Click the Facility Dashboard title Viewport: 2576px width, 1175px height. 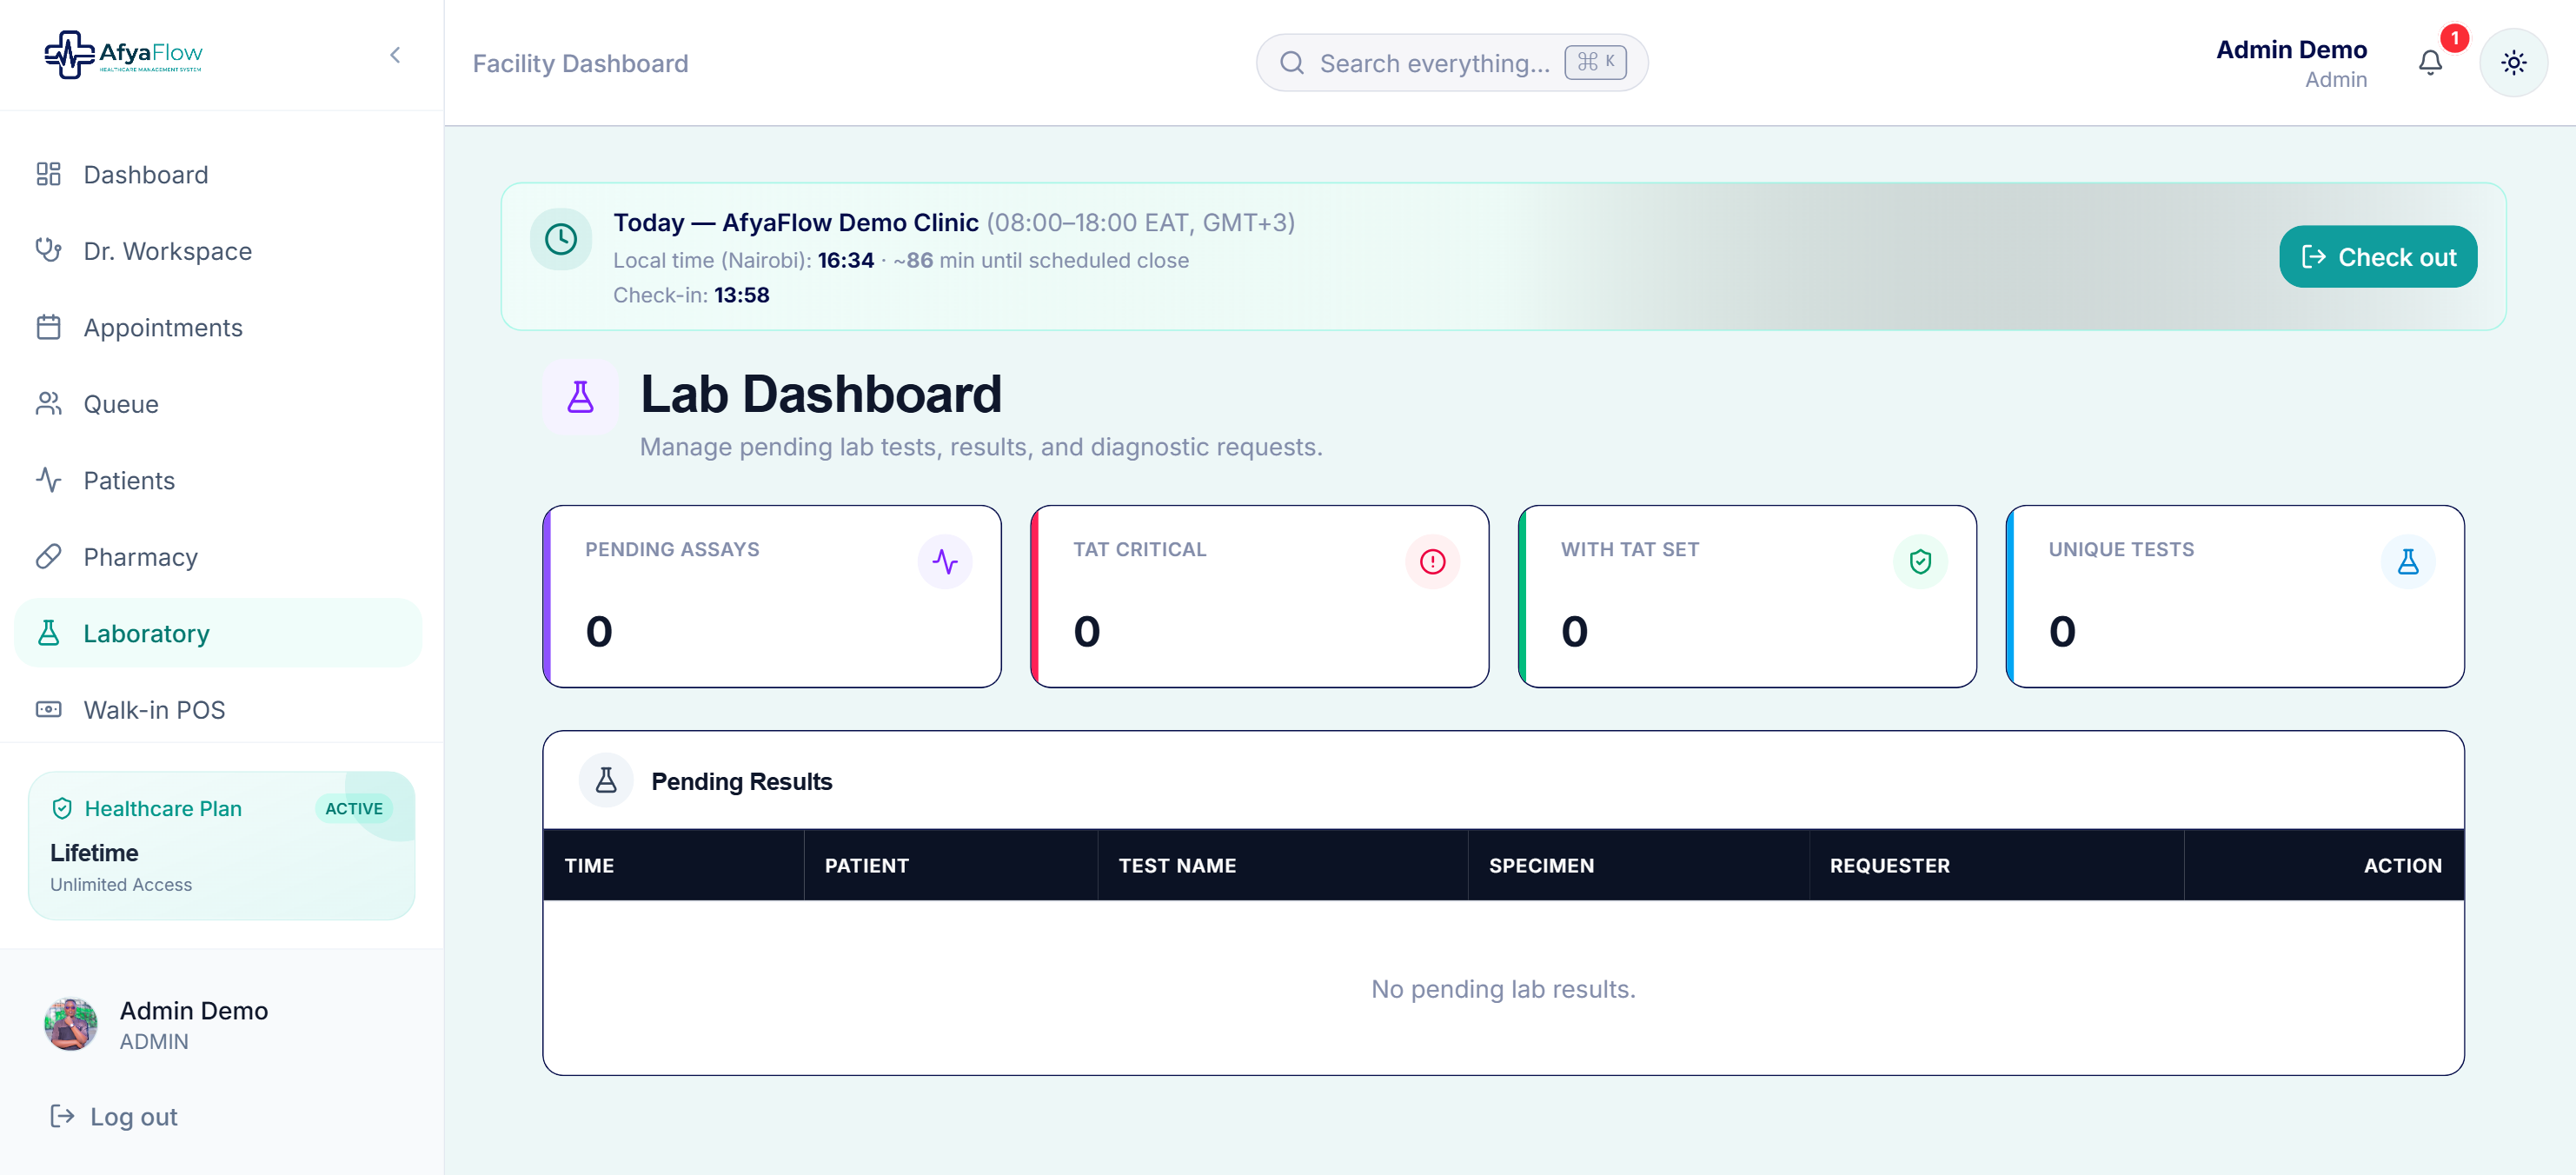pyautogui.click(x=581, y=63)
